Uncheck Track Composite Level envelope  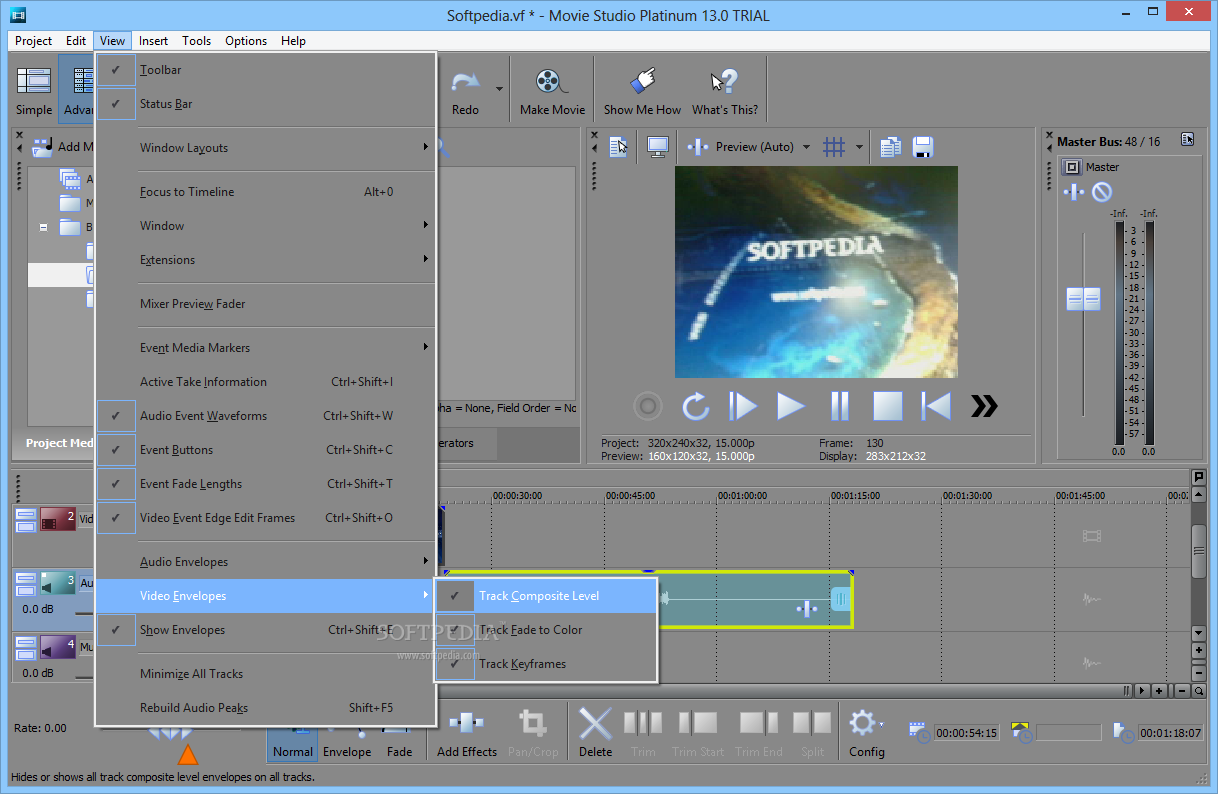tap(545, 596)
